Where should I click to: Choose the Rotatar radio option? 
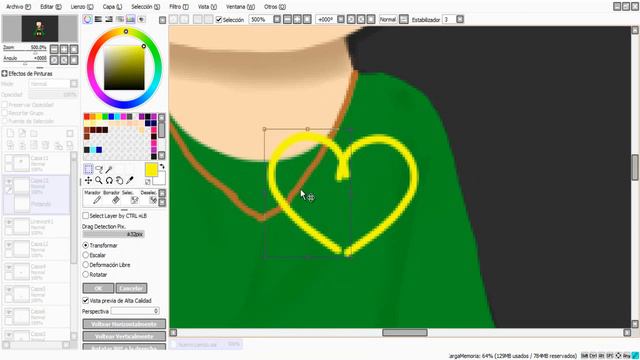pos(86,275)
